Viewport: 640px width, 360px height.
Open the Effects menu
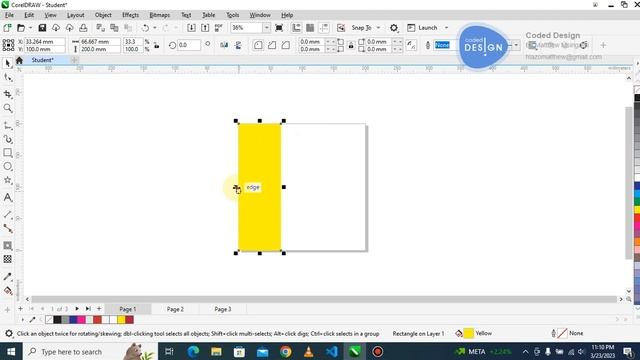tap(131, 15)
